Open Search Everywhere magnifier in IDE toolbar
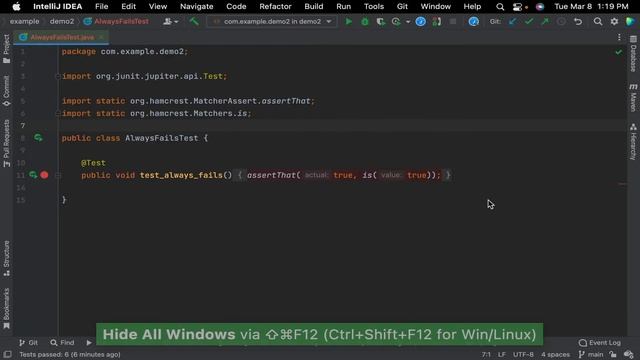This screenshot has width=640, height=360. [598, 21]
